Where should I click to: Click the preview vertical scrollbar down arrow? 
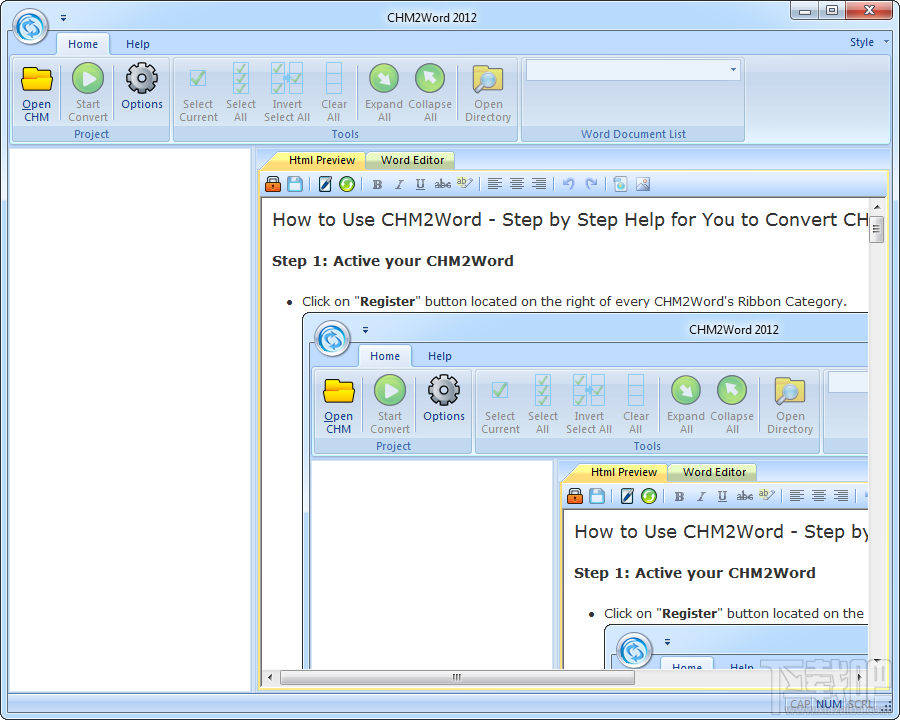[x=876, y=661]
